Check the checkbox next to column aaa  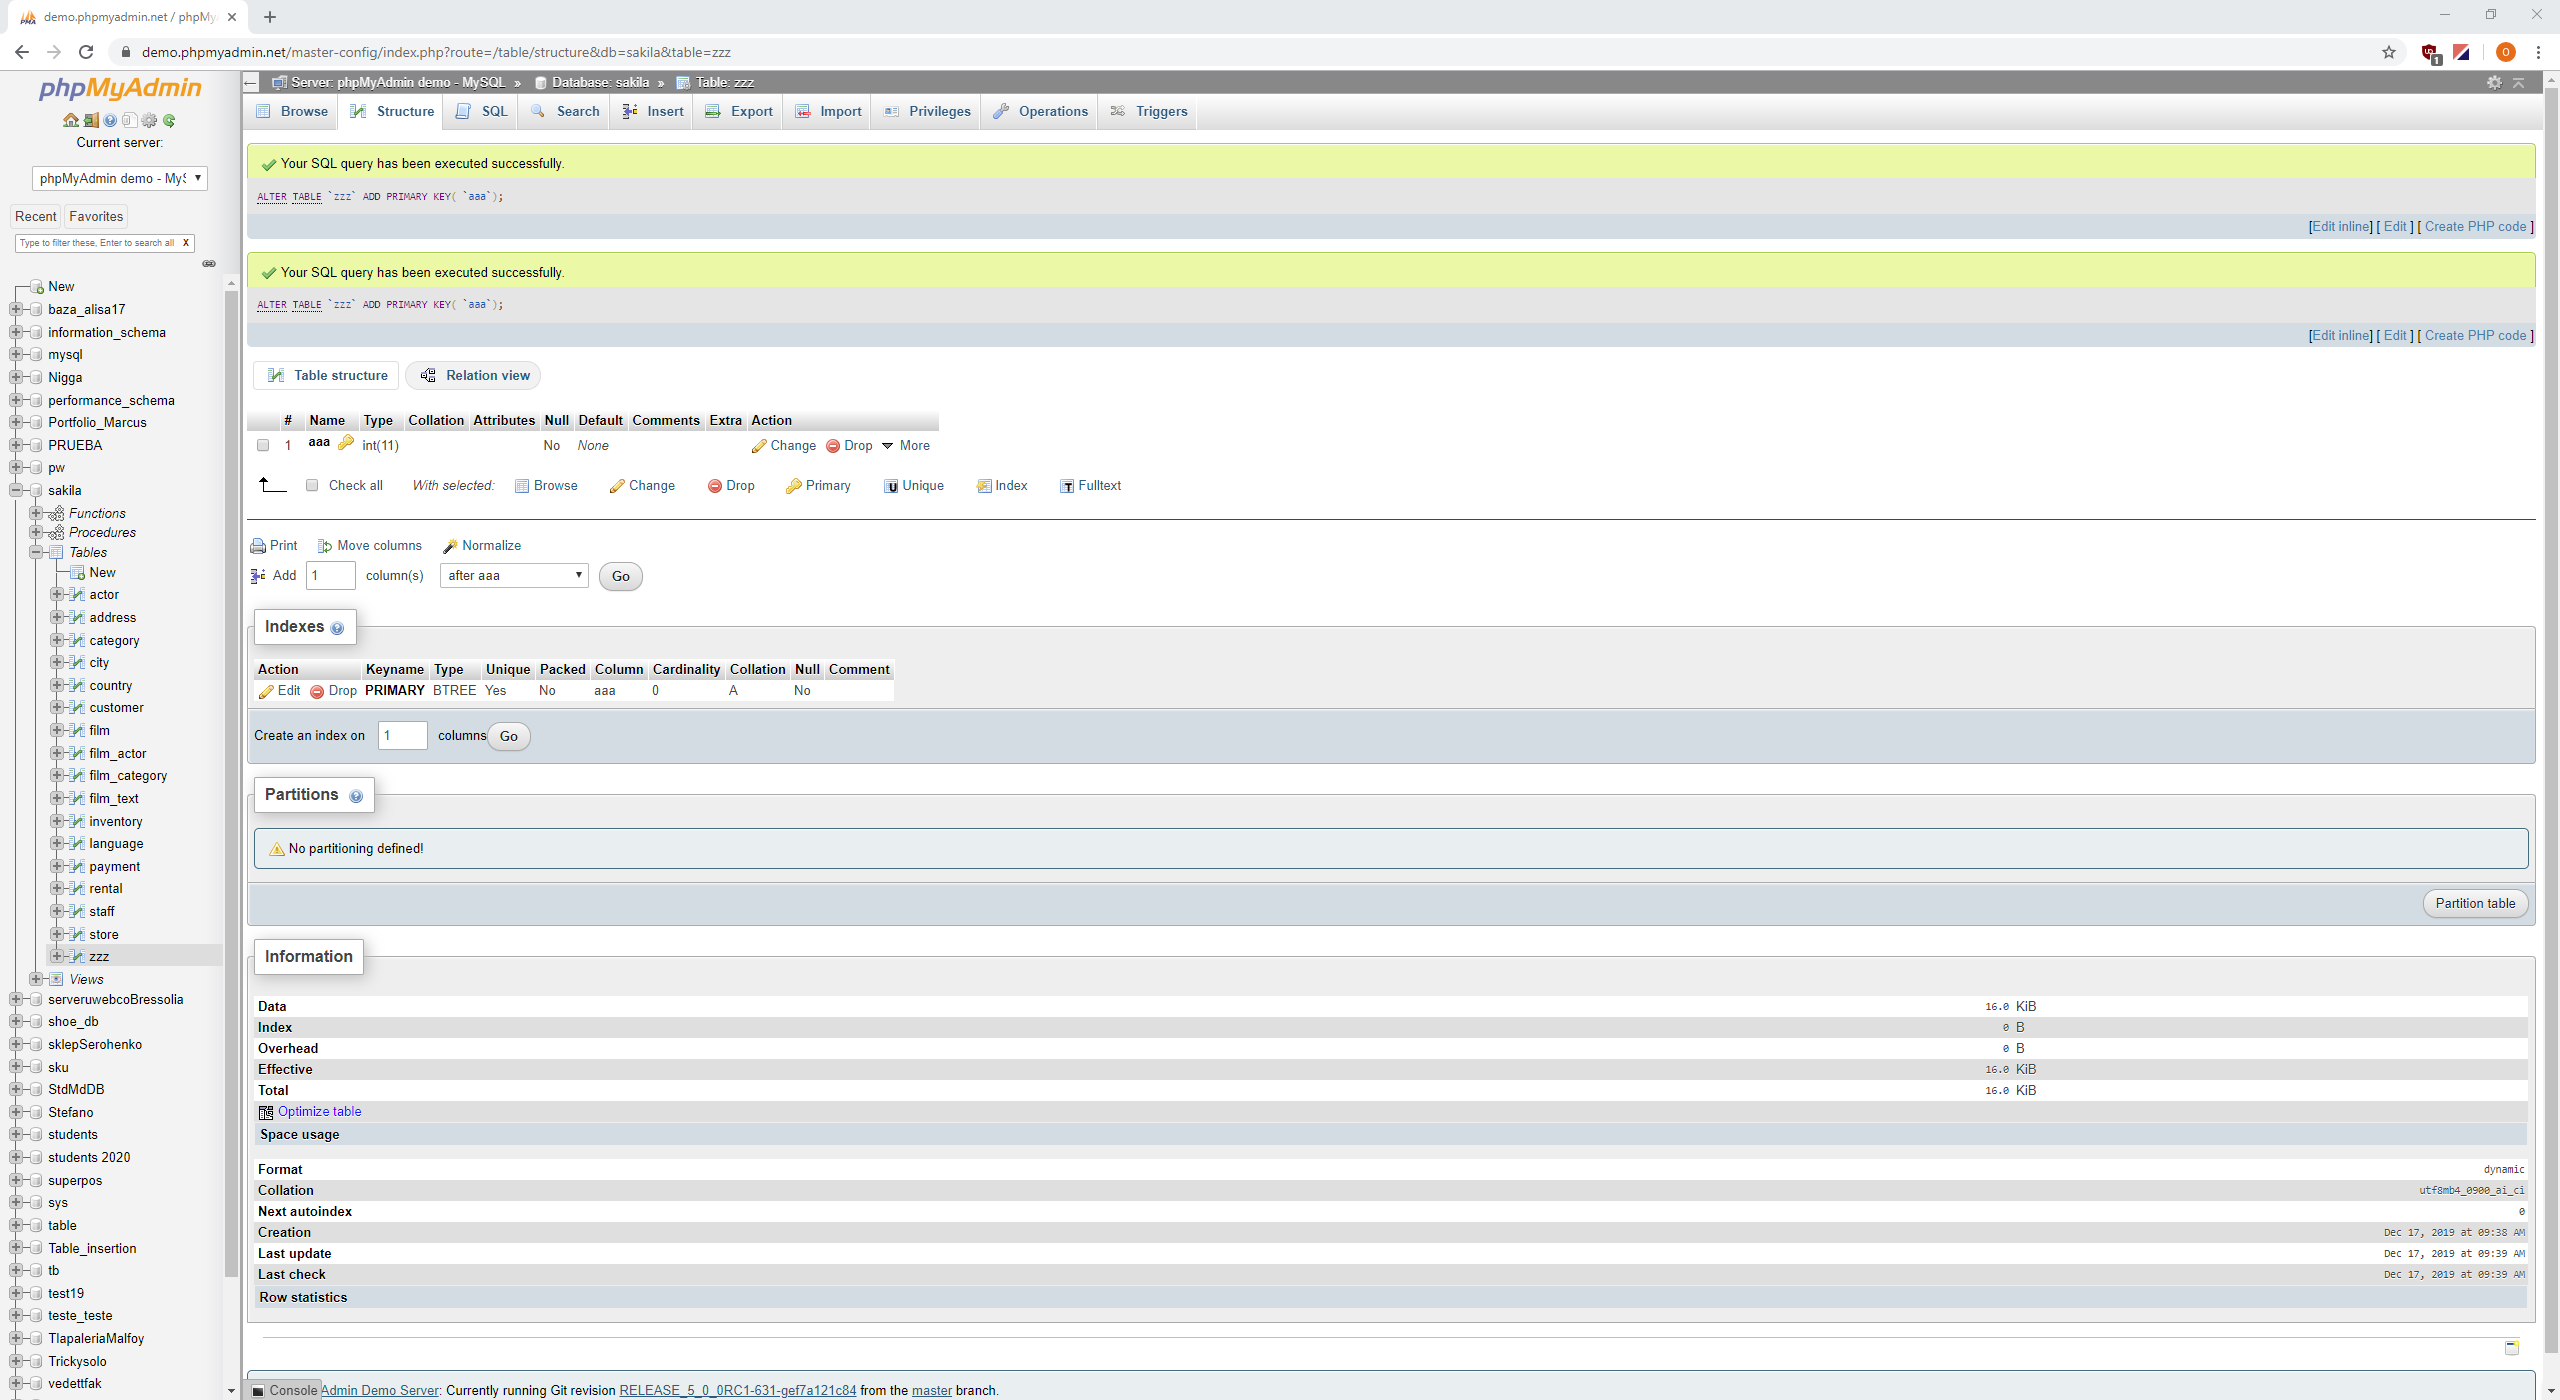[x=264, y=445]
